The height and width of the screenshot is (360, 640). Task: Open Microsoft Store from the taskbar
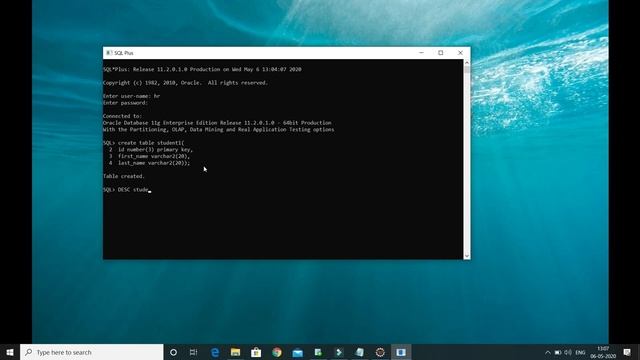click(256, 352)
